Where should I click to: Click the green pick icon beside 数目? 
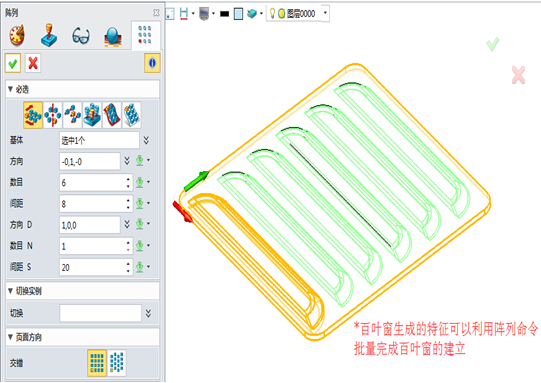pos(139,182)
